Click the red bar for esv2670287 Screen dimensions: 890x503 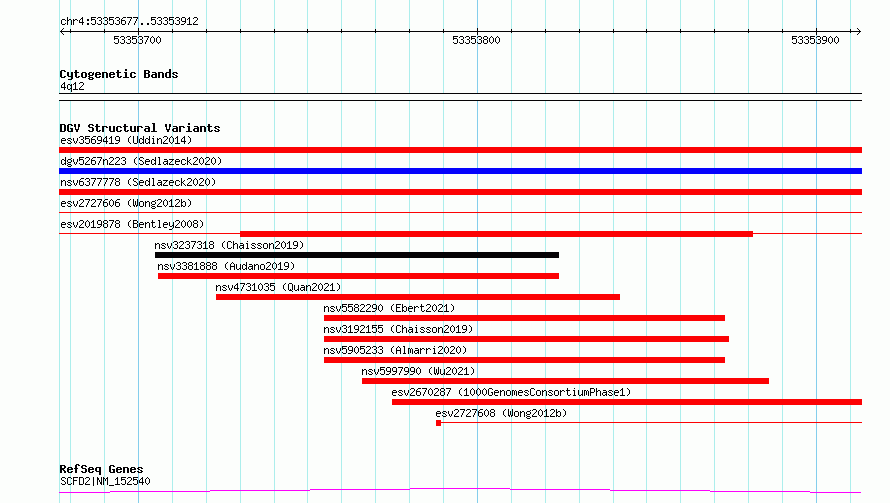627,402
